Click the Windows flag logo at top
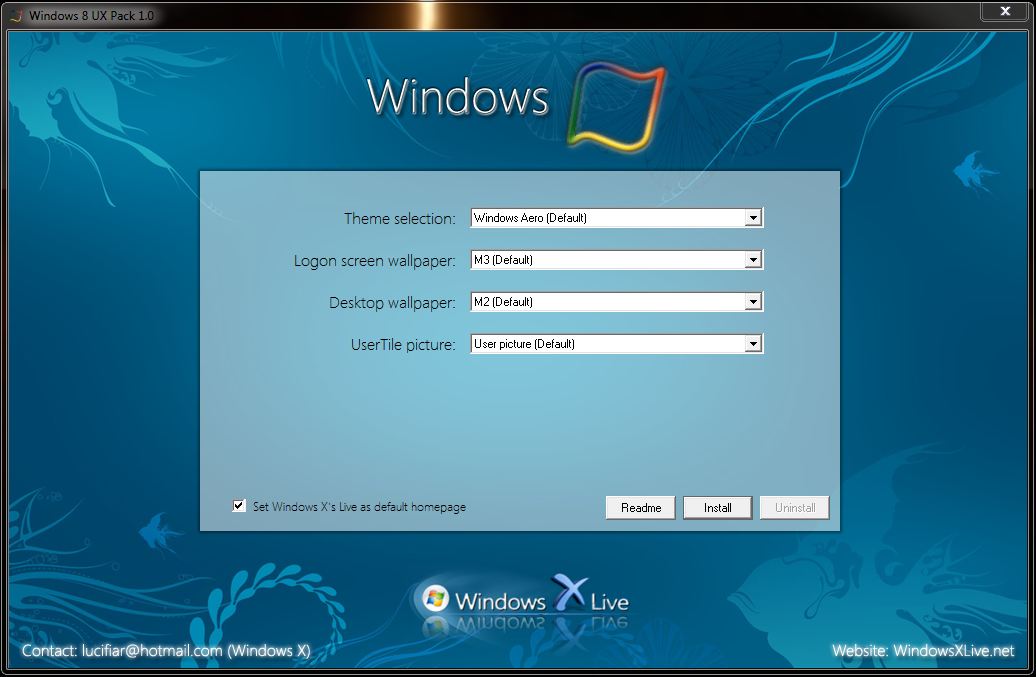This screenshot has height=677, width=1036. tap(616, 106)
